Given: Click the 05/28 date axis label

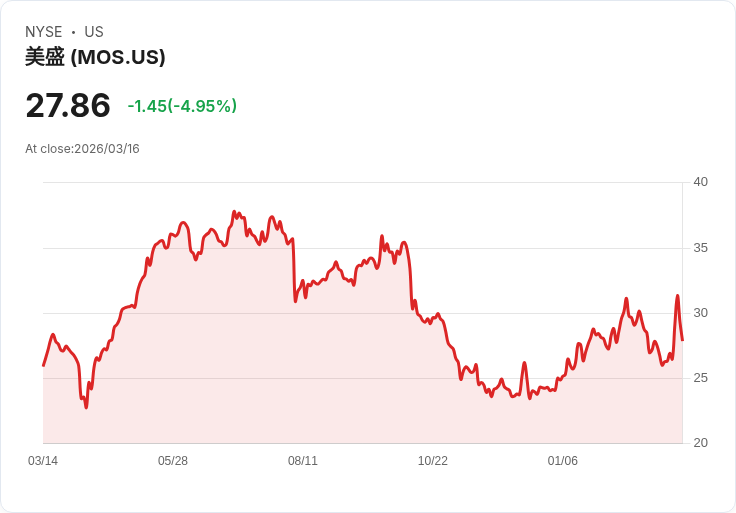Looking at the screenshot, I should pyautogui.click(x=173, y=461).
